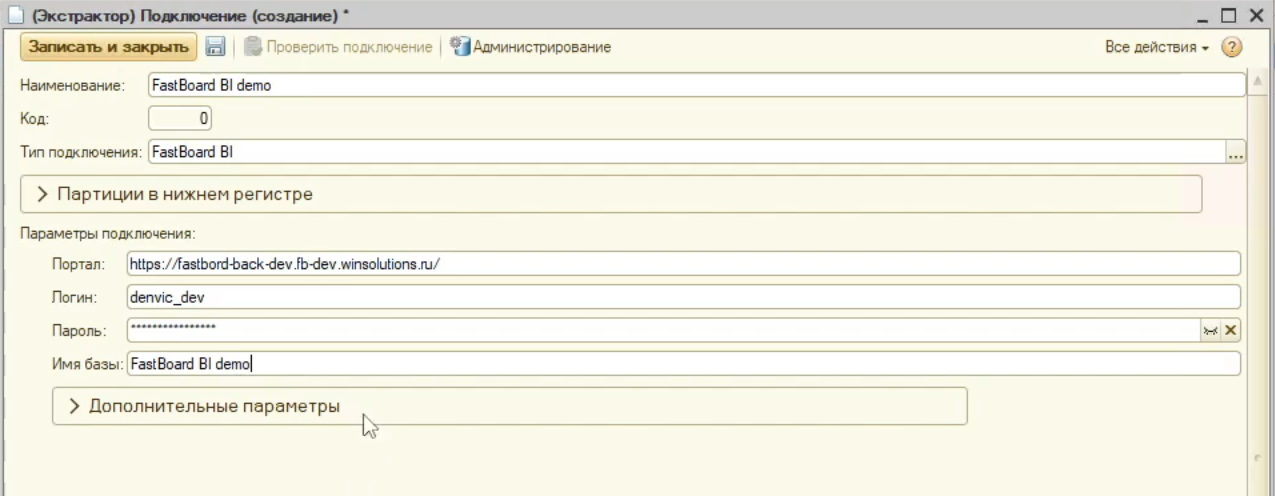The height and width of the screenshot is (496, 1275).
Task: Click the Параметры подключения label
Action: tap(107, 234)
